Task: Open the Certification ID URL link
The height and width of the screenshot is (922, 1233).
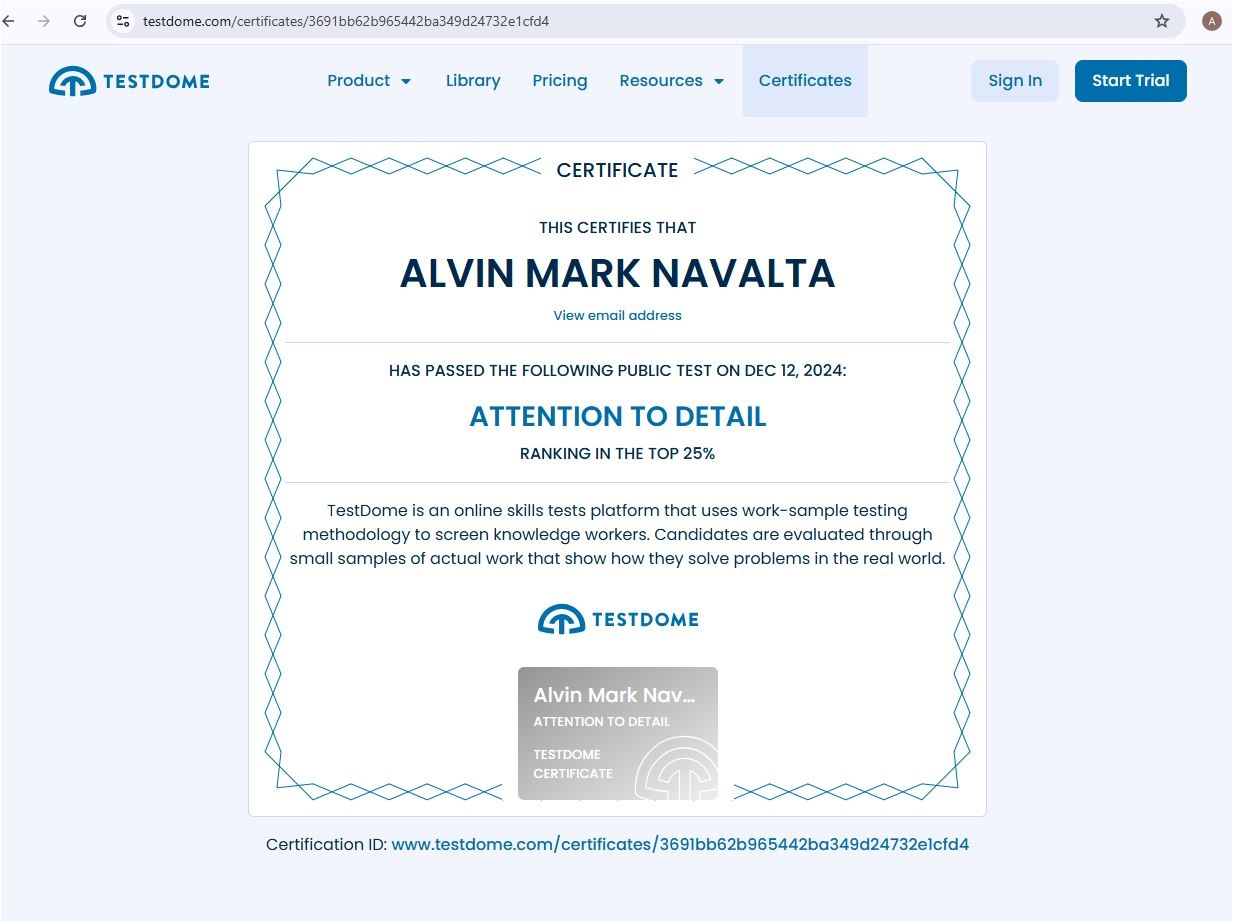Action: [x=680, y=845]
